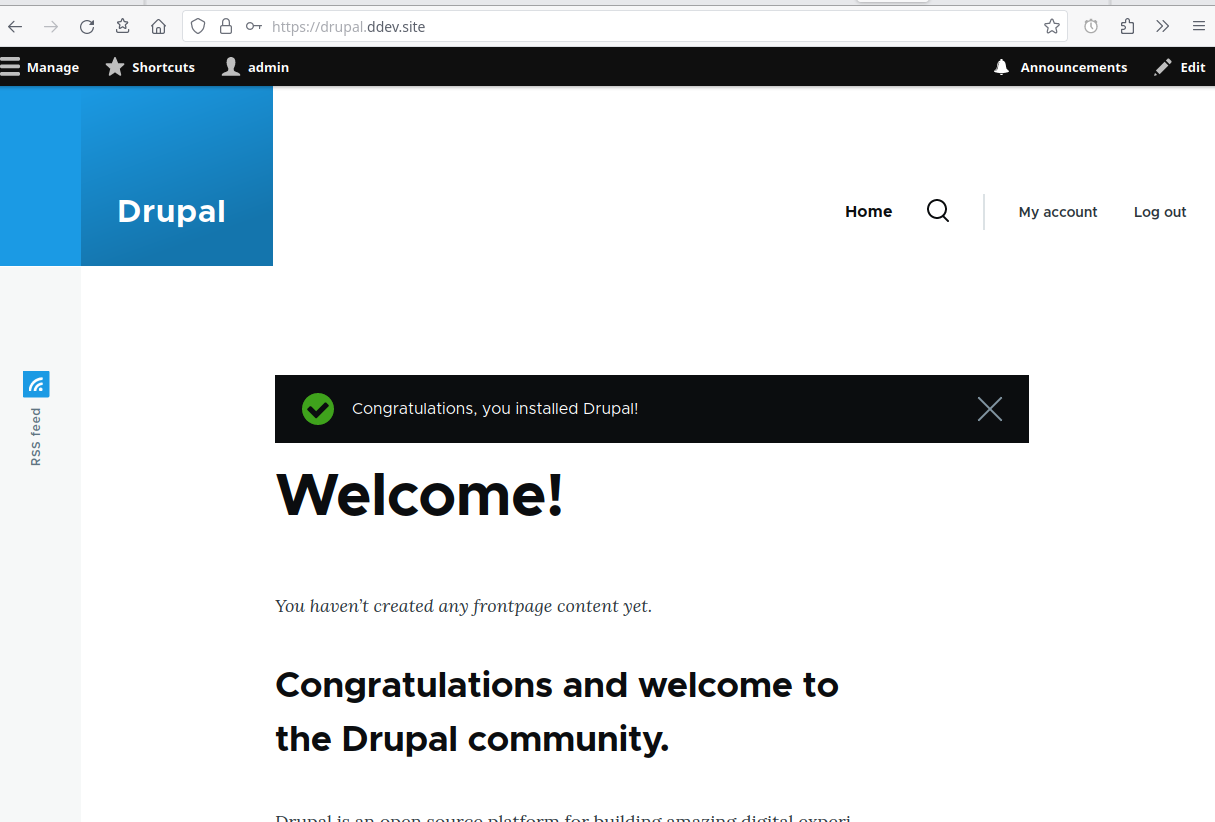Open the browser hamburger application menu
Viewport: 1215px width, 822px height.
(1198, 27)
